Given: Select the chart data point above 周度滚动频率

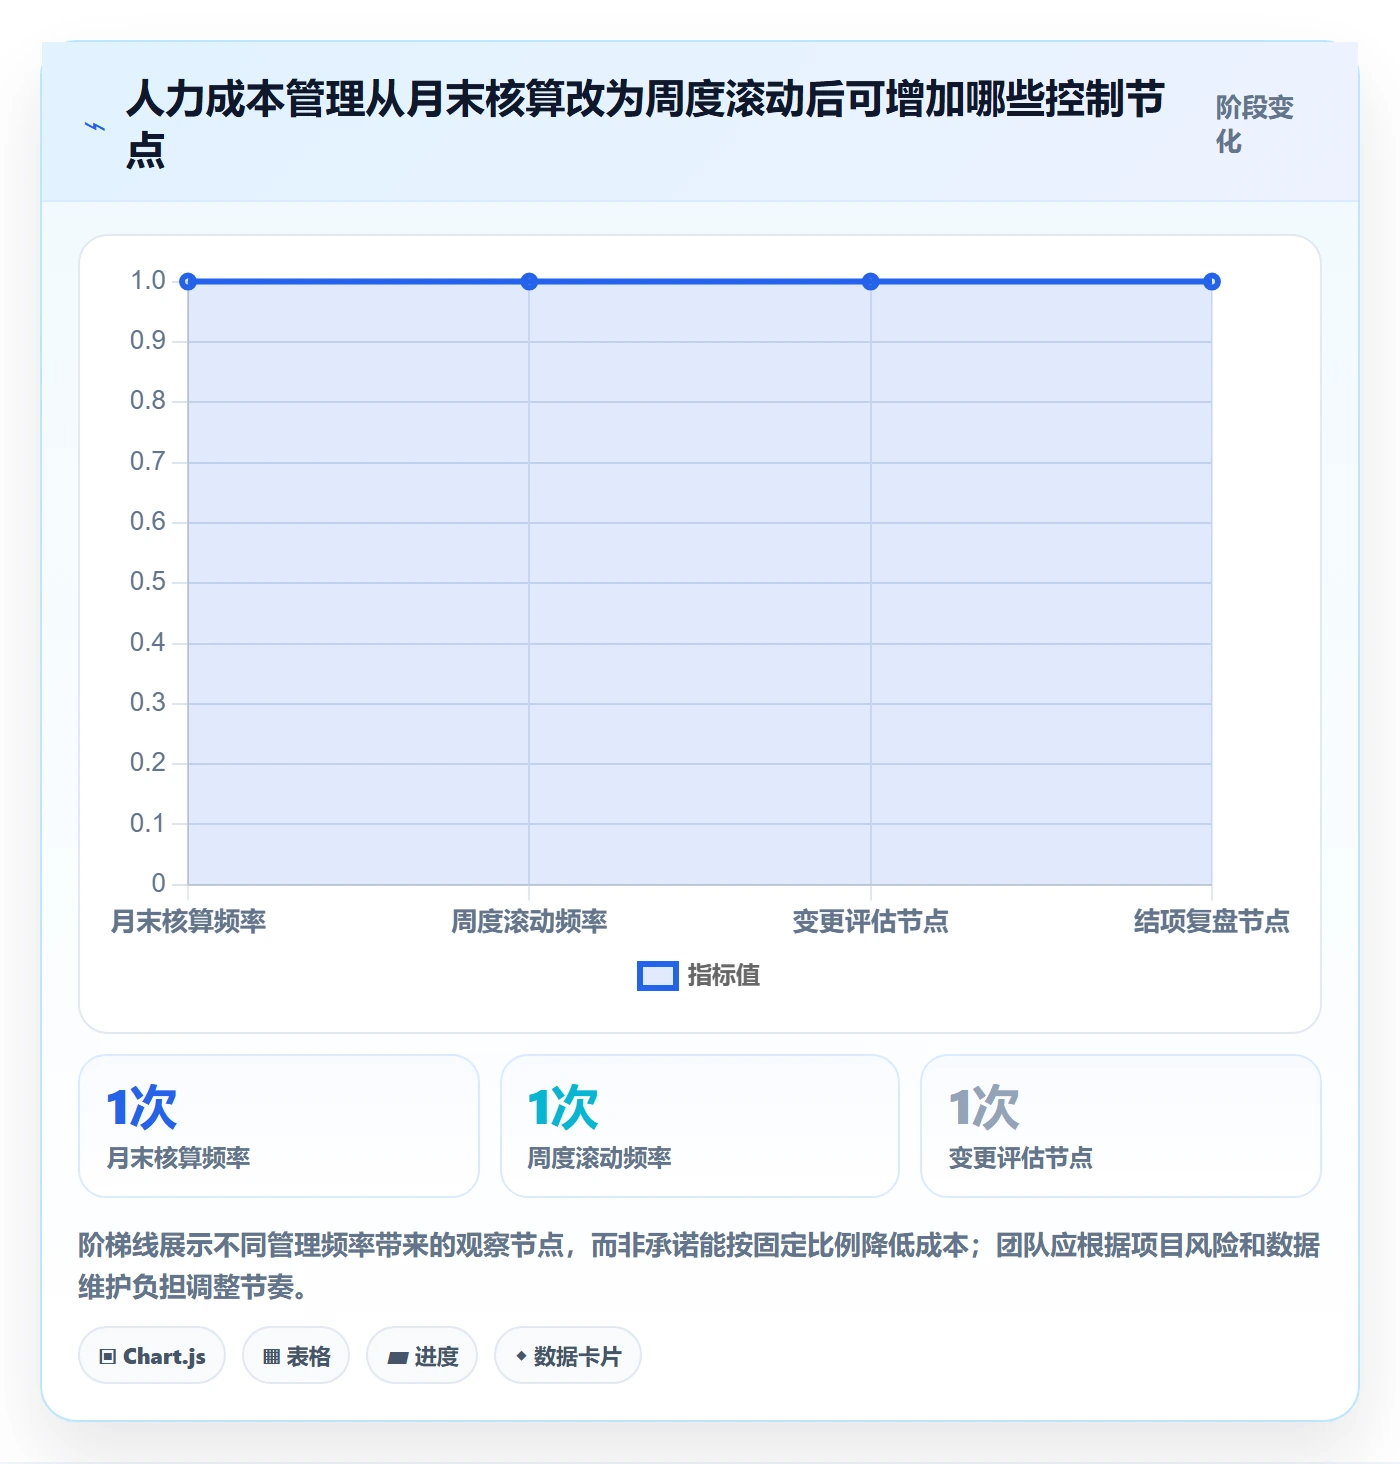Looking at the screenshot, I should coord(529,282).
